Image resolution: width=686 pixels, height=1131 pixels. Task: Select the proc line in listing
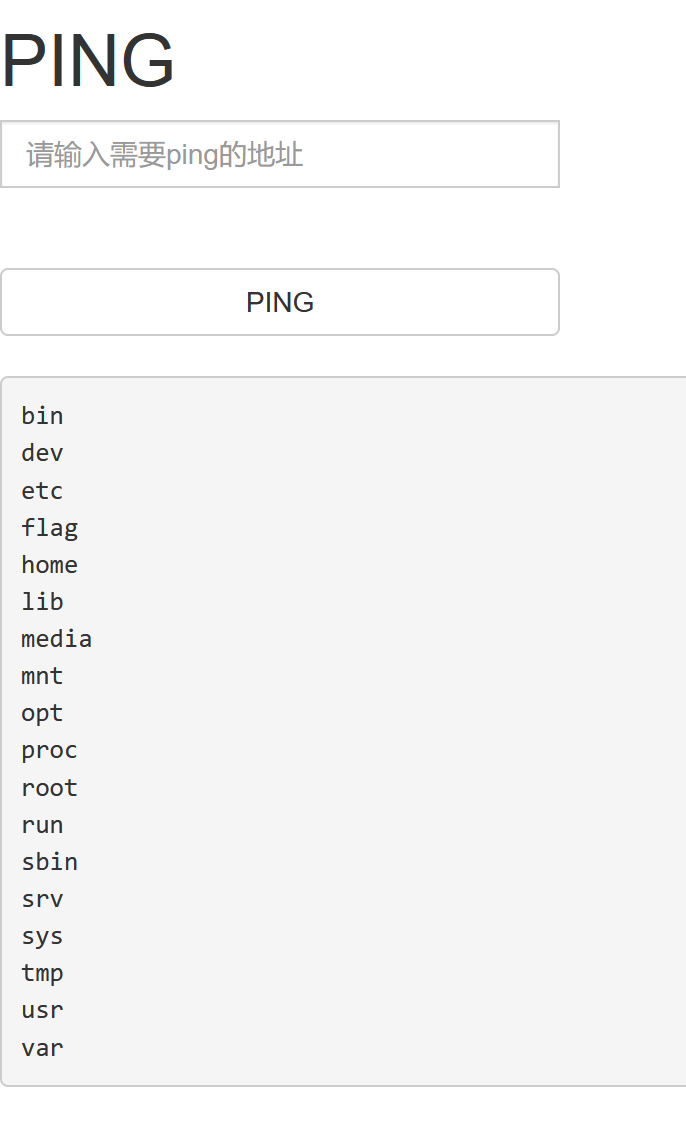coord(49,750)
